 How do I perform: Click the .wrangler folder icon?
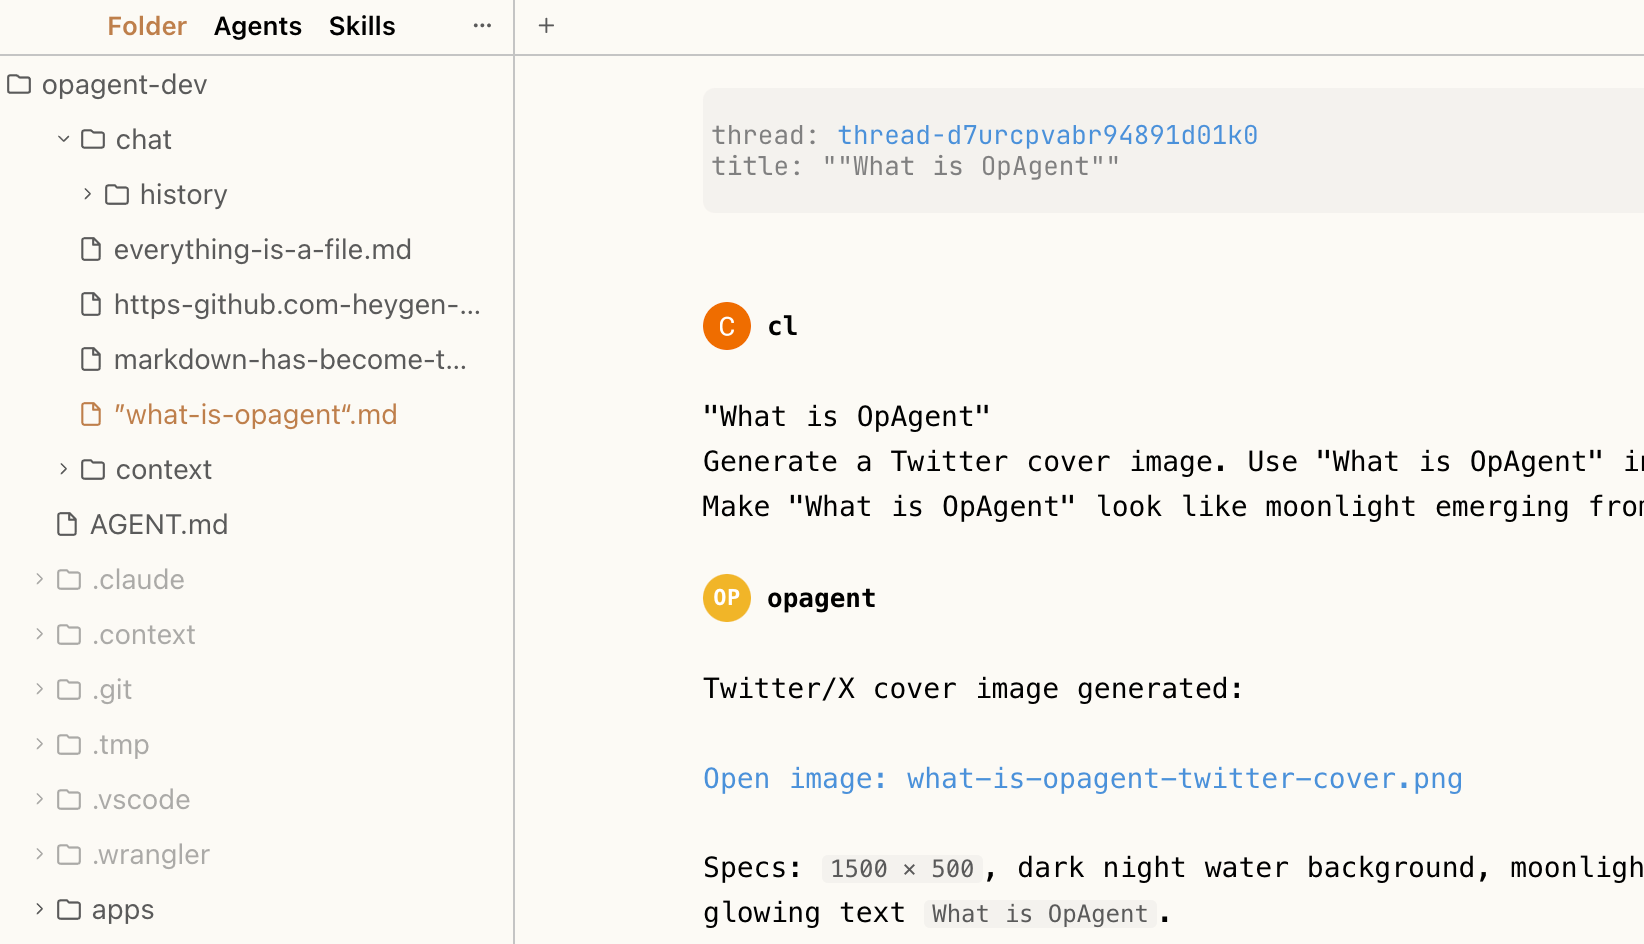coord(69,854)
